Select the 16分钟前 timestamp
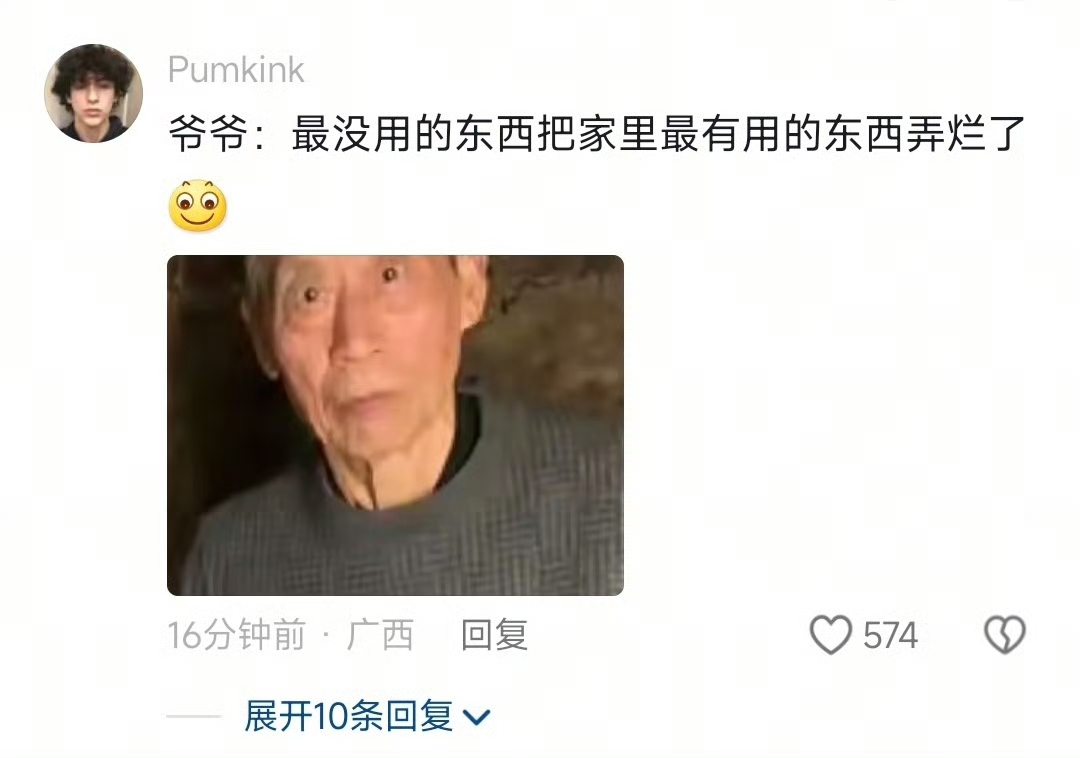 point(236,635)
